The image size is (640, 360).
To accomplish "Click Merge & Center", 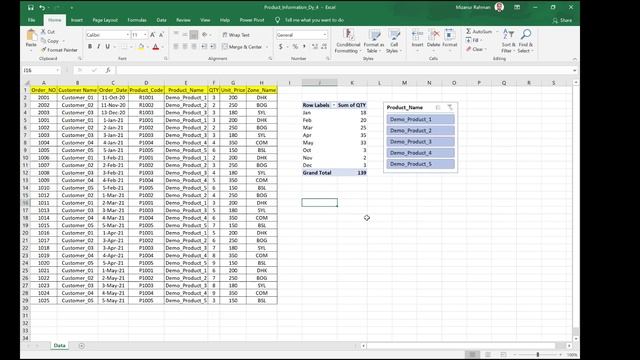I will [242, 47].
